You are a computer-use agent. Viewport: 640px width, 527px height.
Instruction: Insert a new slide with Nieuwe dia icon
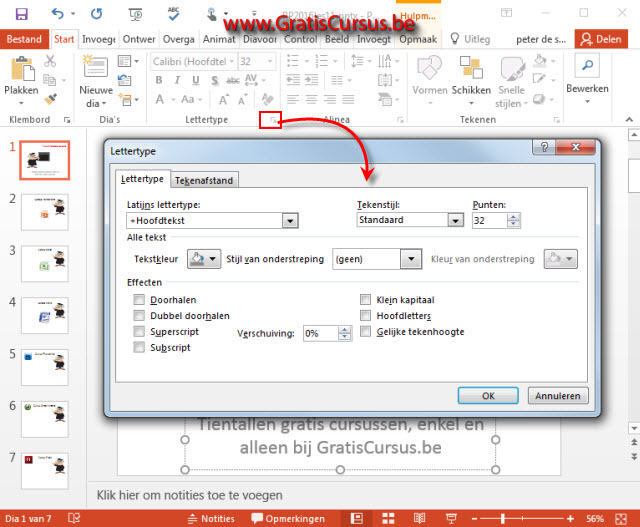(96, 66)
